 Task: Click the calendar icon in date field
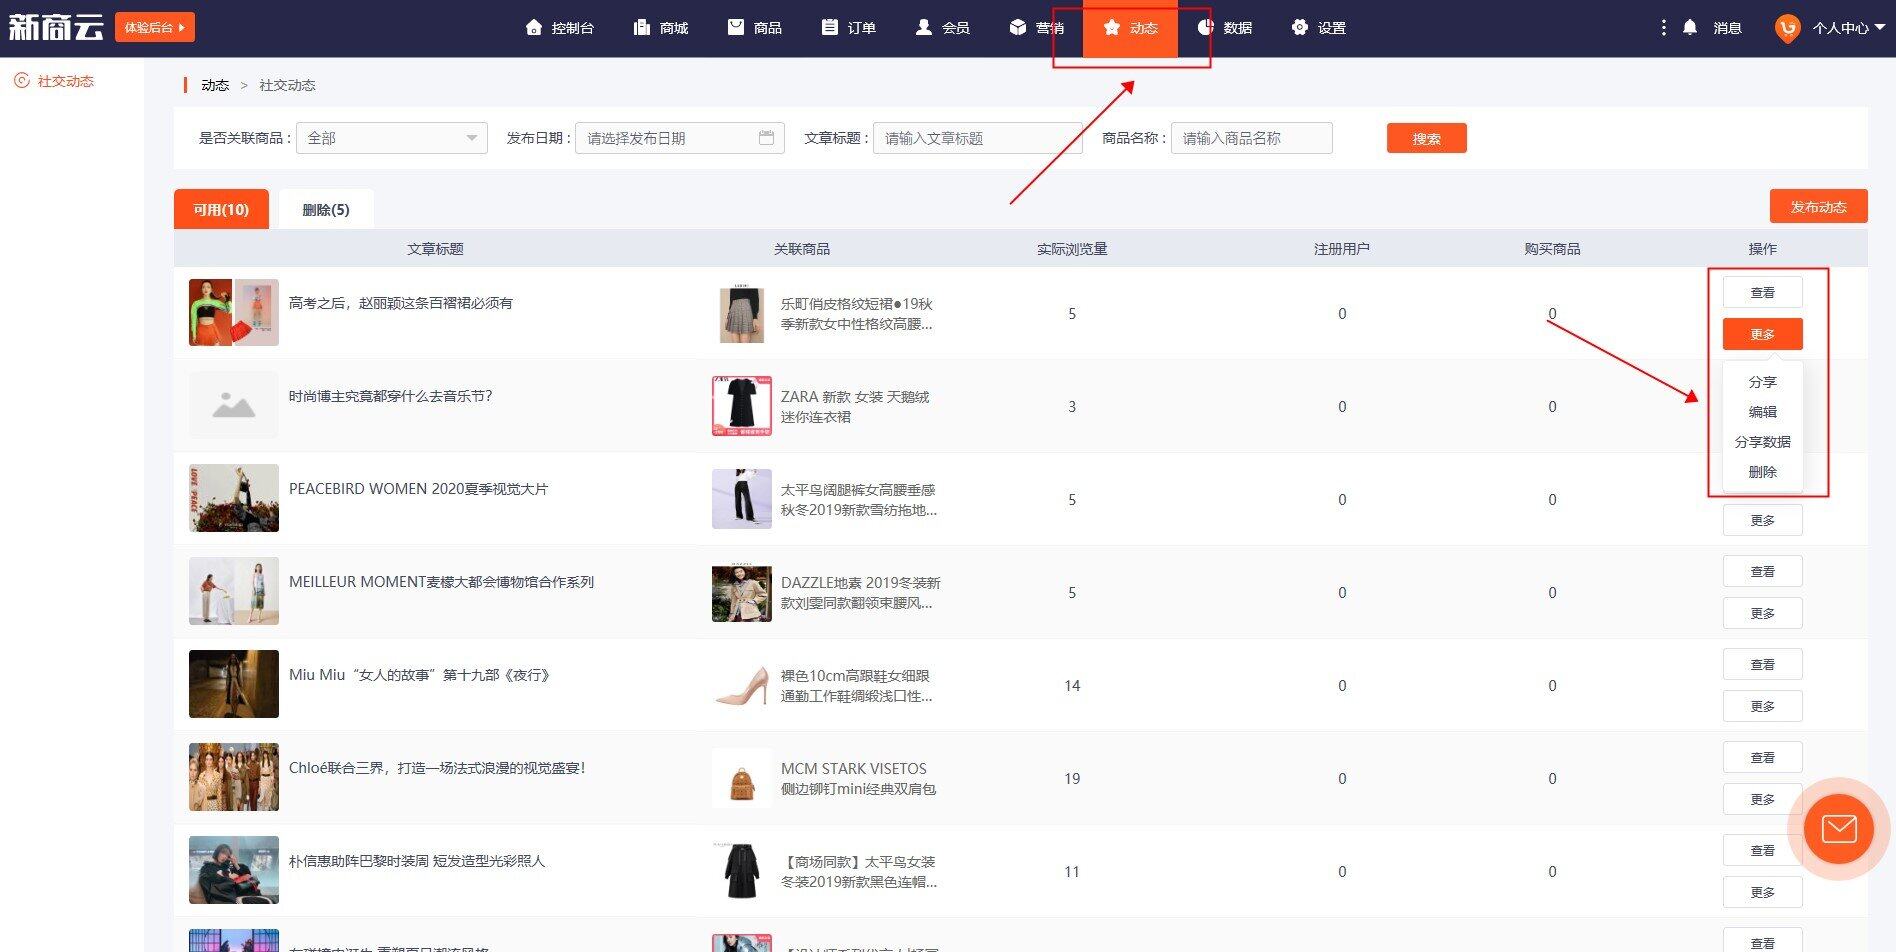click(766, 138)
